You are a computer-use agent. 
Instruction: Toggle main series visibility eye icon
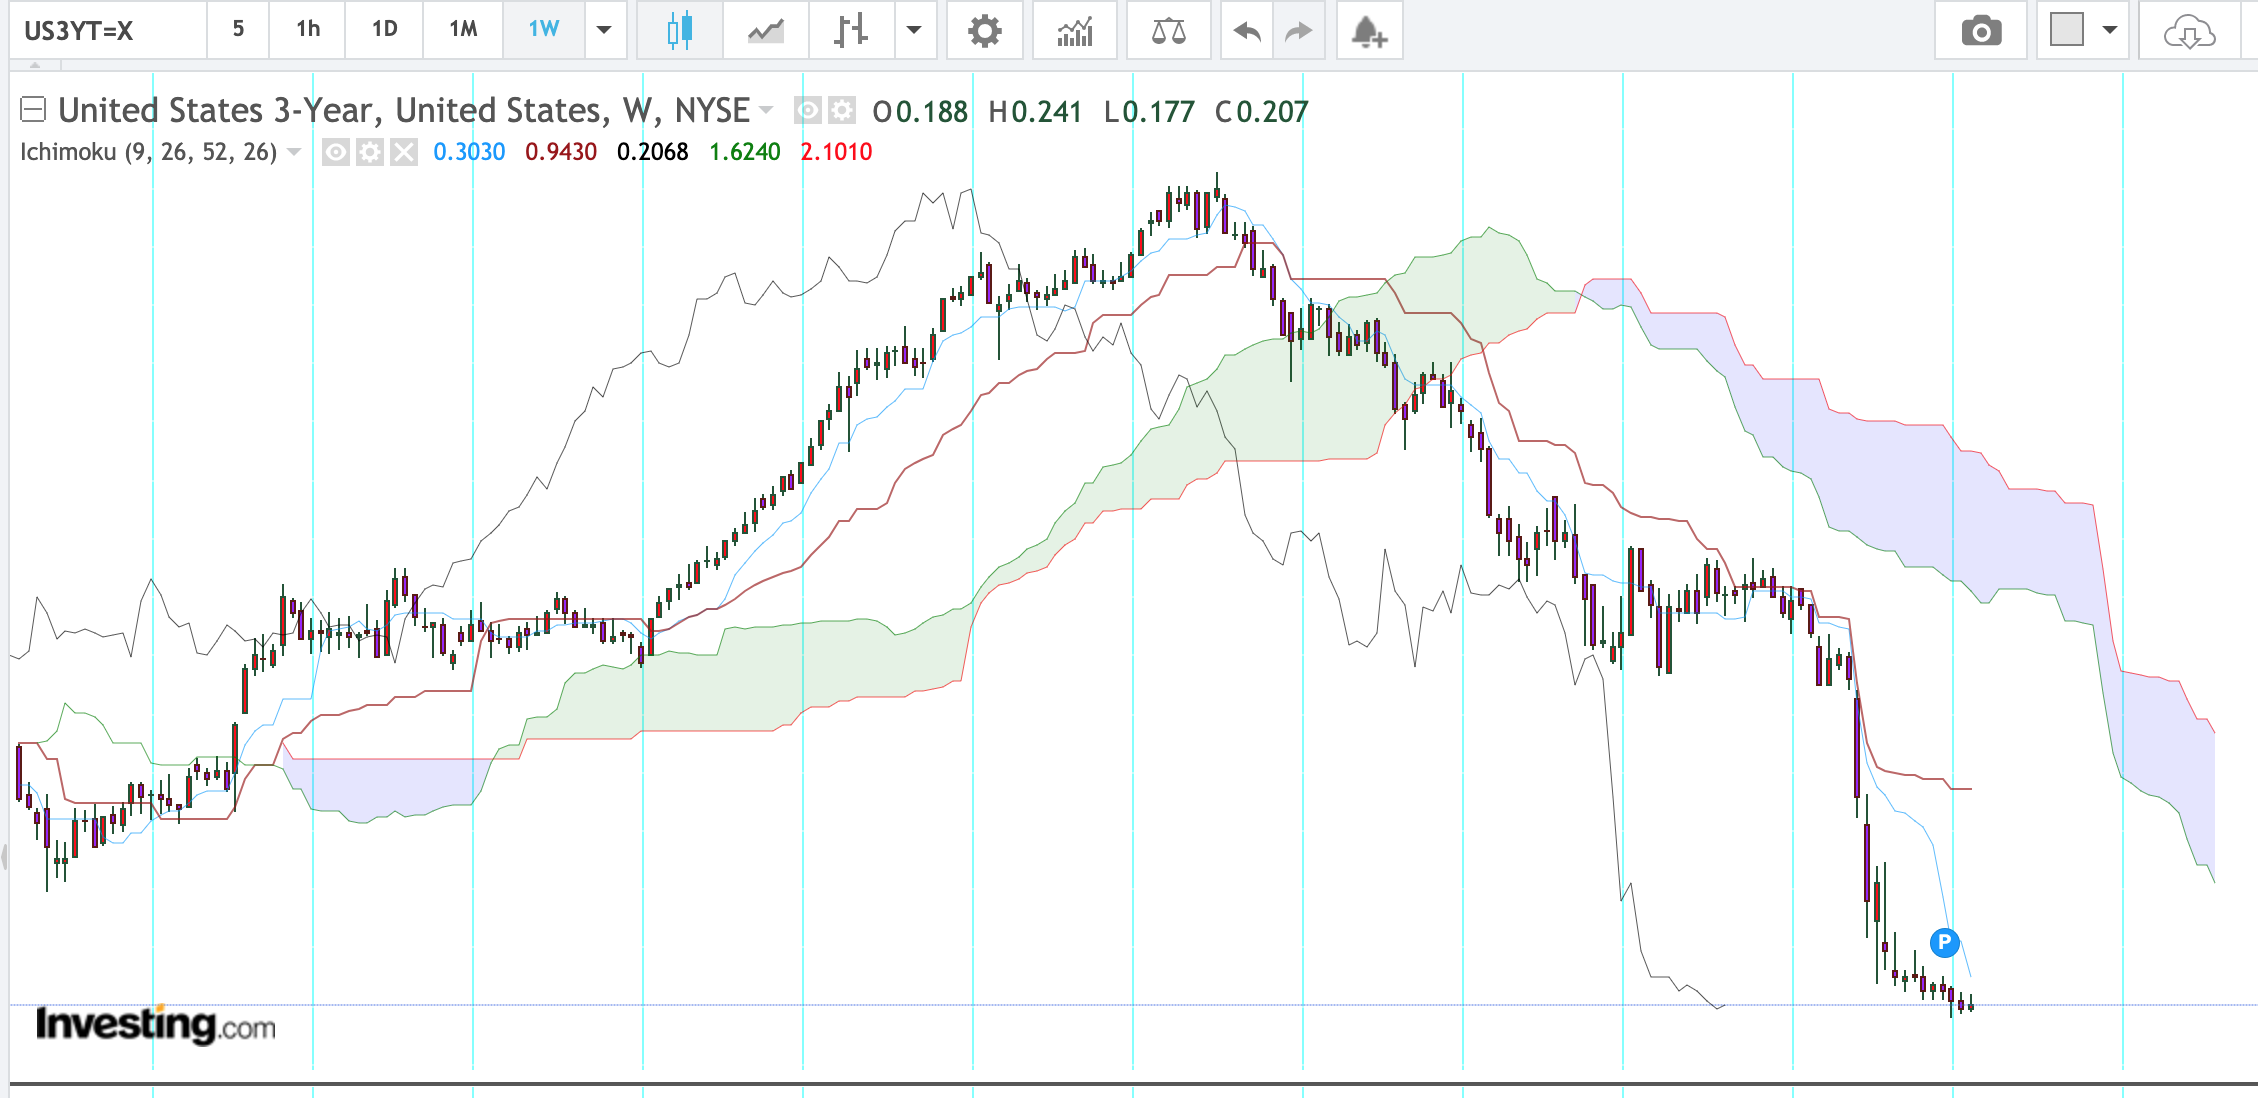[807, 110]
